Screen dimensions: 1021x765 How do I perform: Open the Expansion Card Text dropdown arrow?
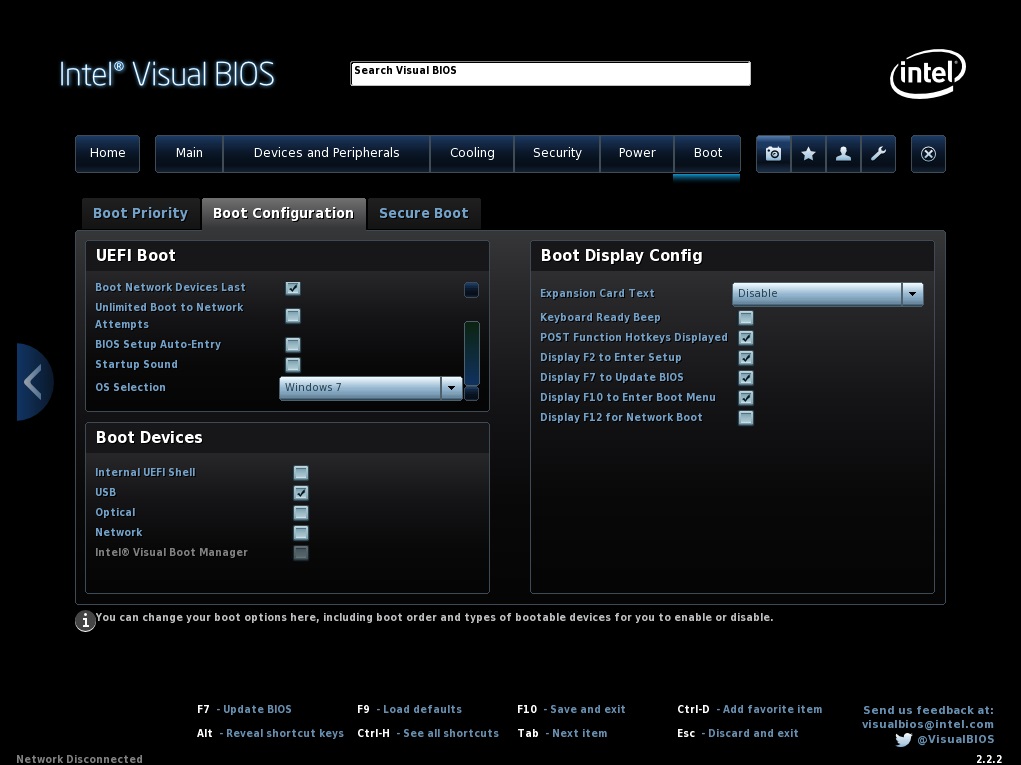pyautogui.click(x=912, y=294)
